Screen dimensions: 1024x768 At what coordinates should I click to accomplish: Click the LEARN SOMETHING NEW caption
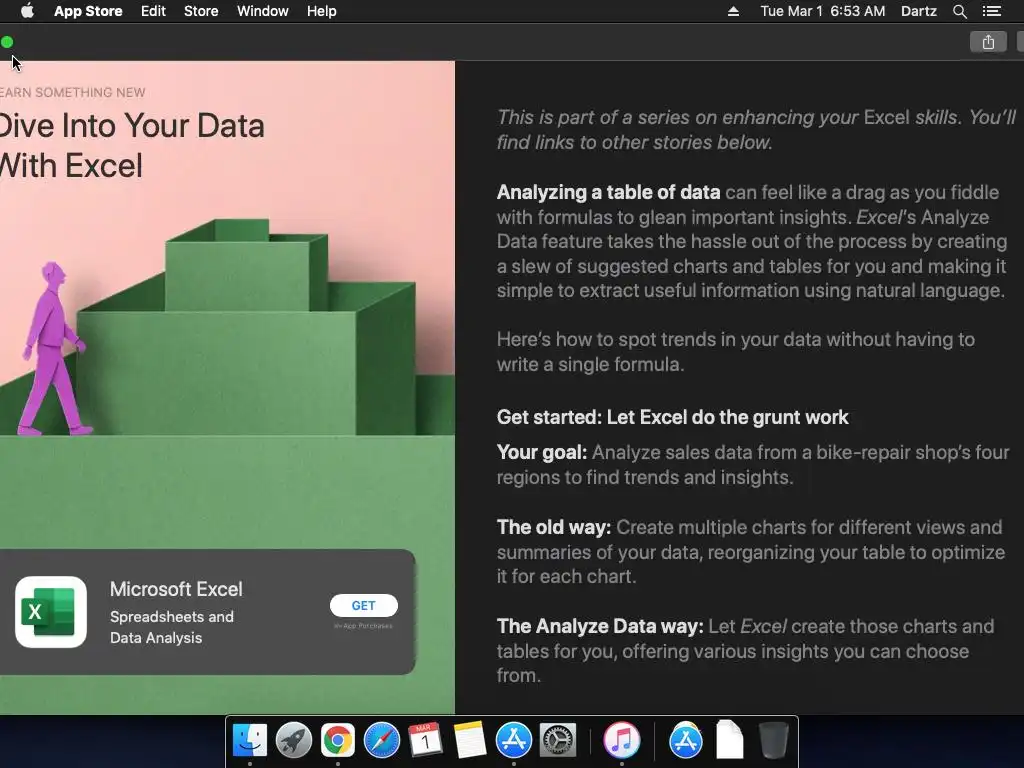pyautogui.click(x=72, y=92)
